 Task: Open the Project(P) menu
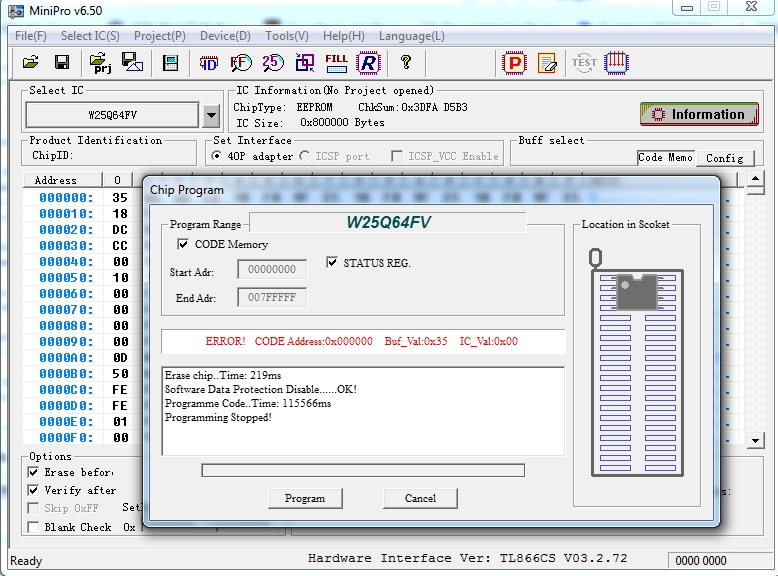159,36
